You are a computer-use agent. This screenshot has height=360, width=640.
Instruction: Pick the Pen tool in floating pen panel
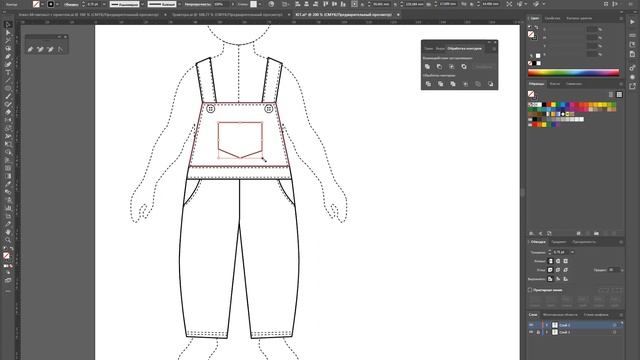coord(30,49)
